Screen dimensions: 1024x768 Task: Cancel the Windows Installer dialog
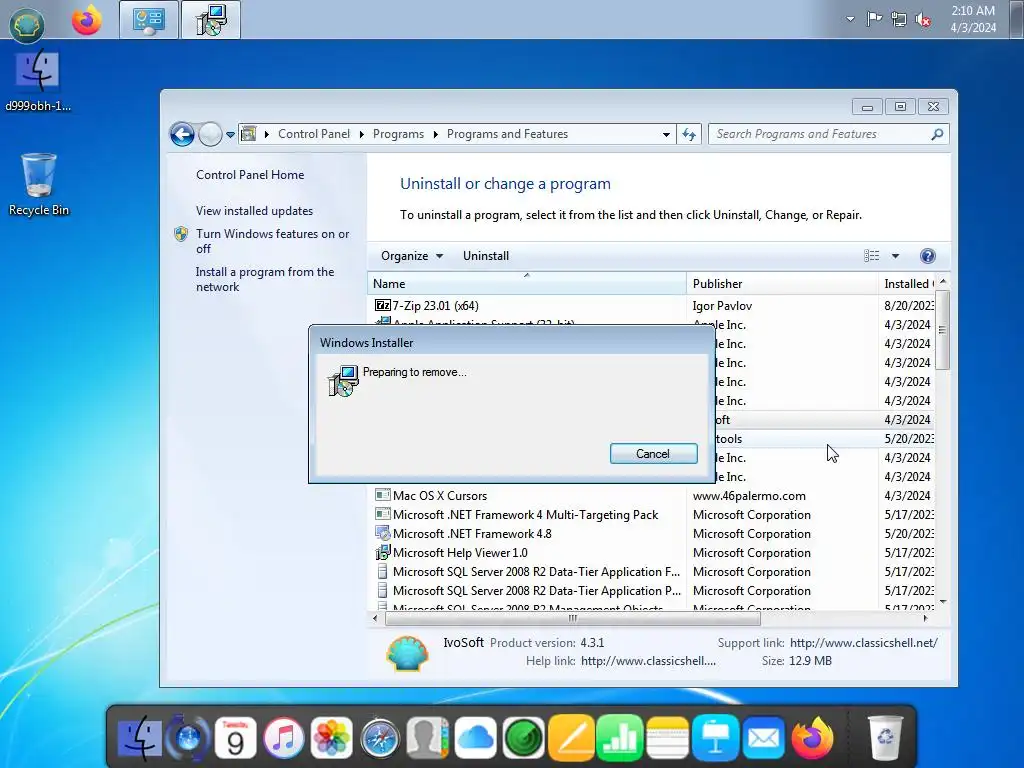pyautogui.click(x=653, y=454)
